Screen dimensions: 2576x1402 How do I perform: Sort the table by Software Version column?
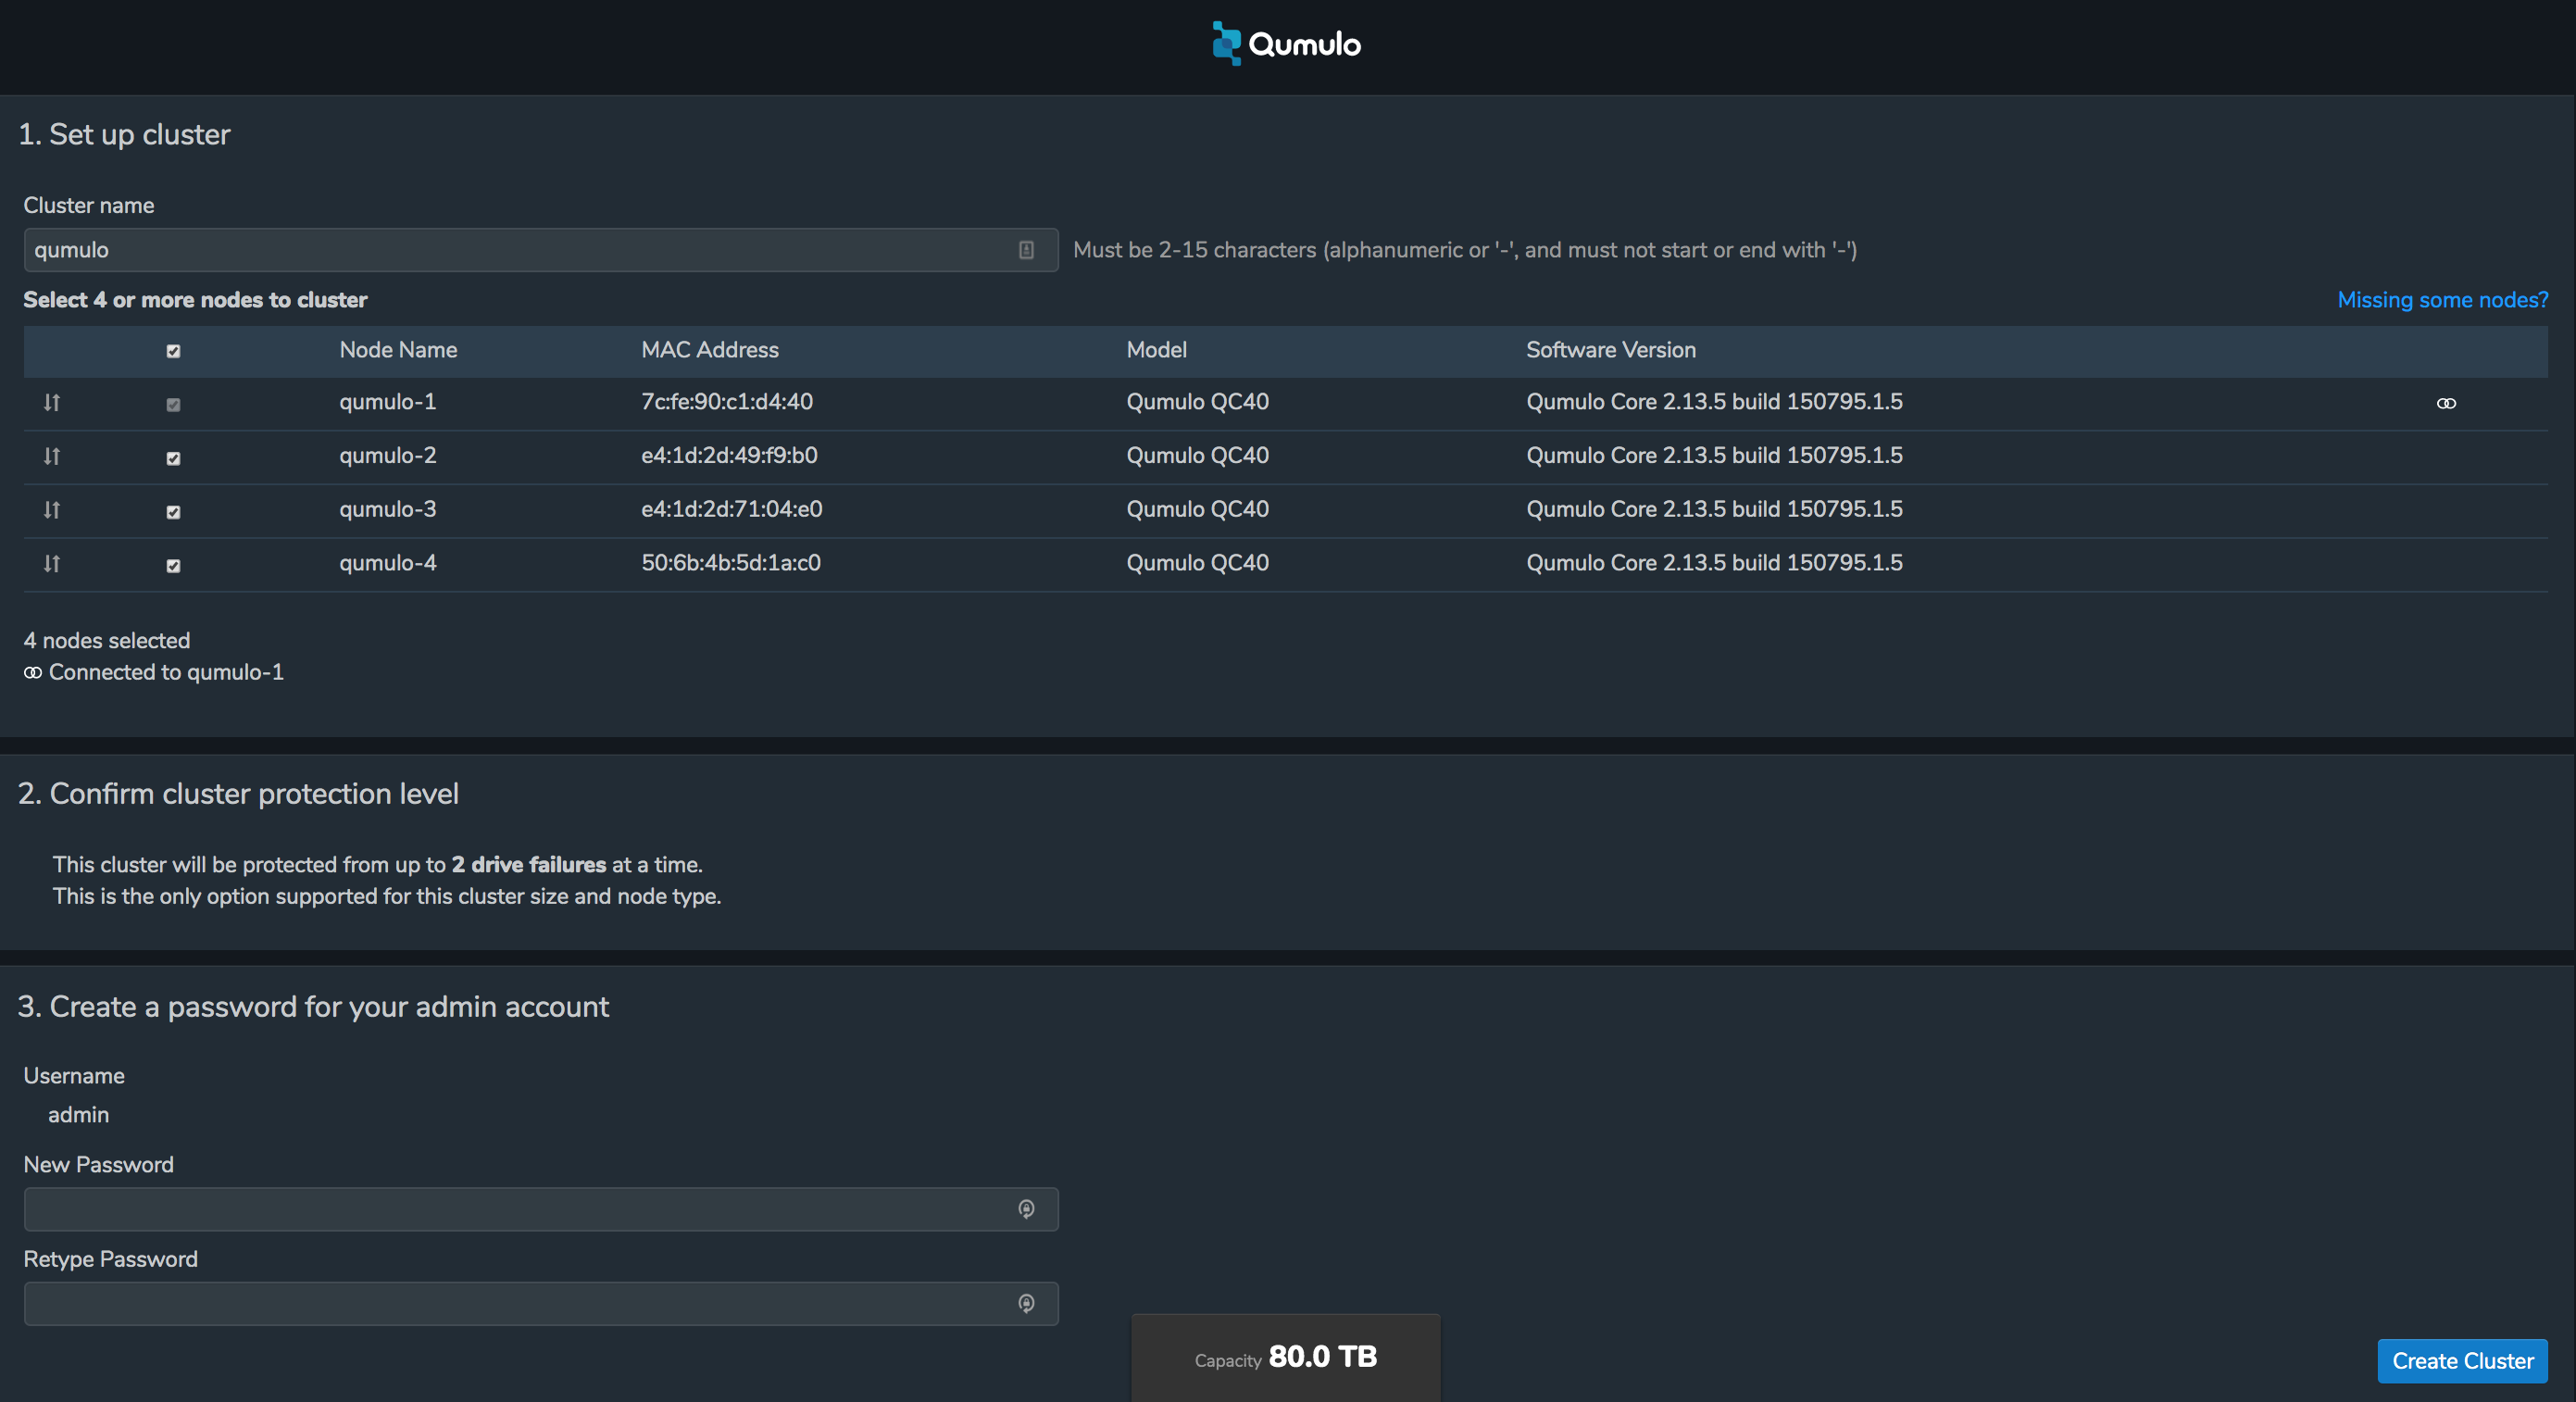(1610, 350)
